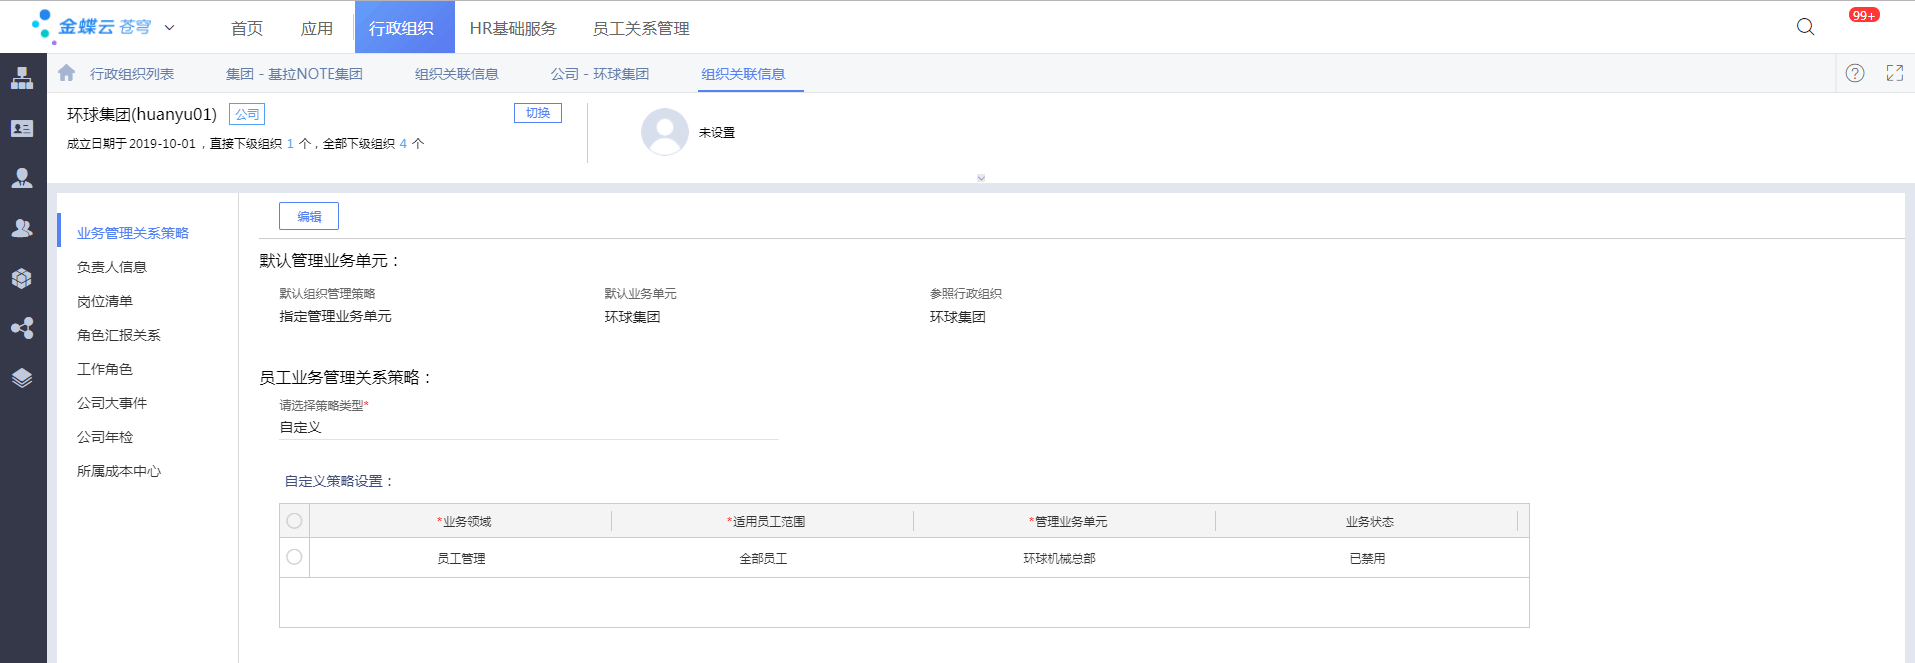Open the 公司 - 环球集团 tab
Image resolution: width=1915 pixels, height=663 pixels.
599,74
